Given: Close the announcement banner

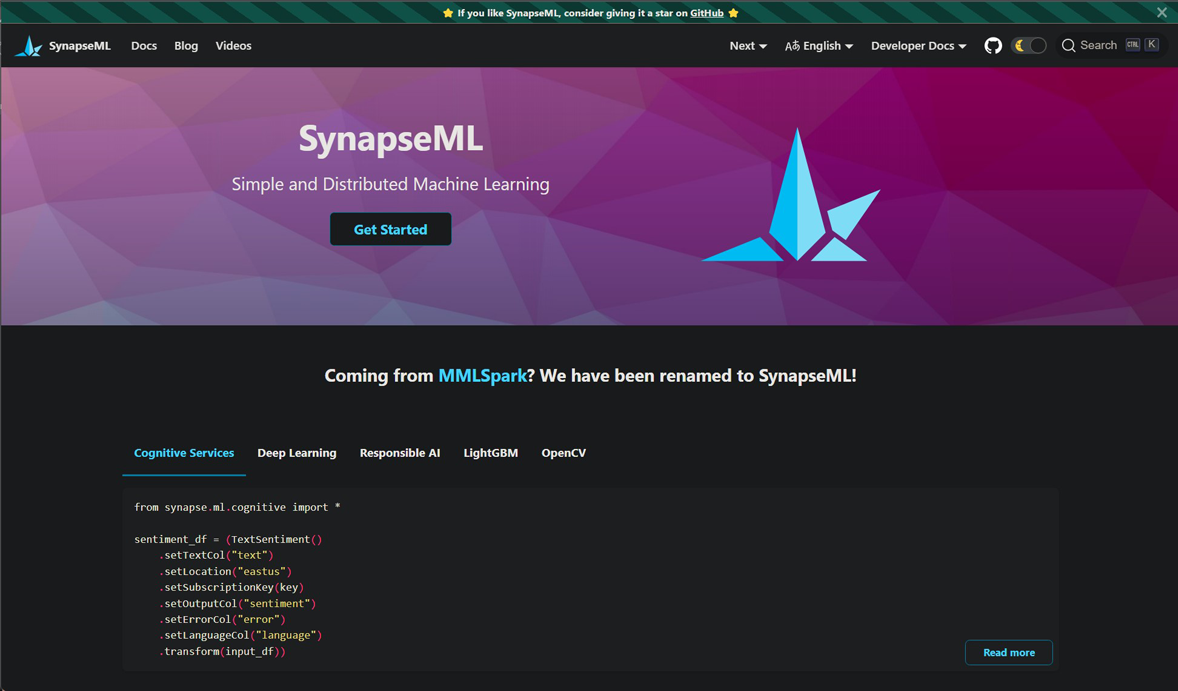Looking at the screenshot, I should click(1161, 13).
